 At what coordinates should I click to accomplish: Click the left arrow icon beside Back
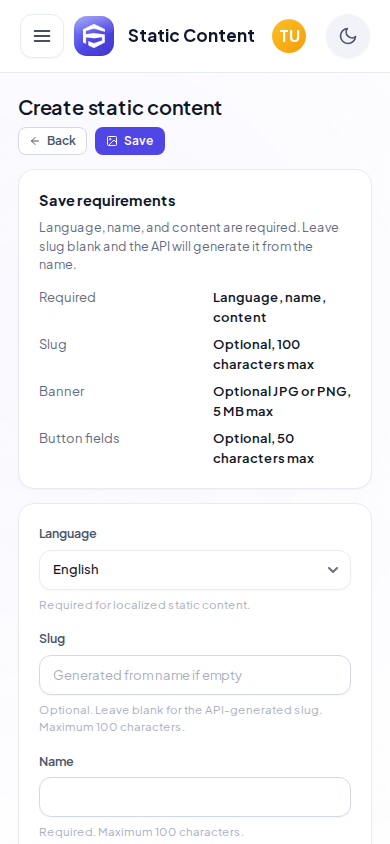(x=35, y=141)
